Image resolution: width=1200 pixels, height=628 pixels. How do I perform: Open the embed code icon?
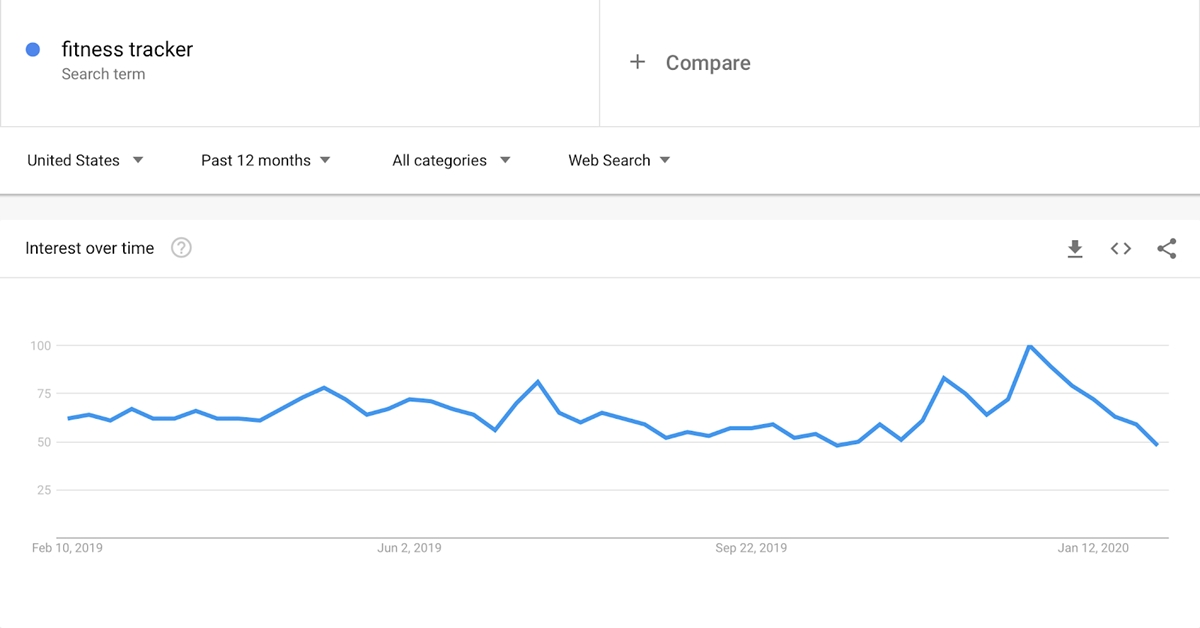[x=1121, y=249]
